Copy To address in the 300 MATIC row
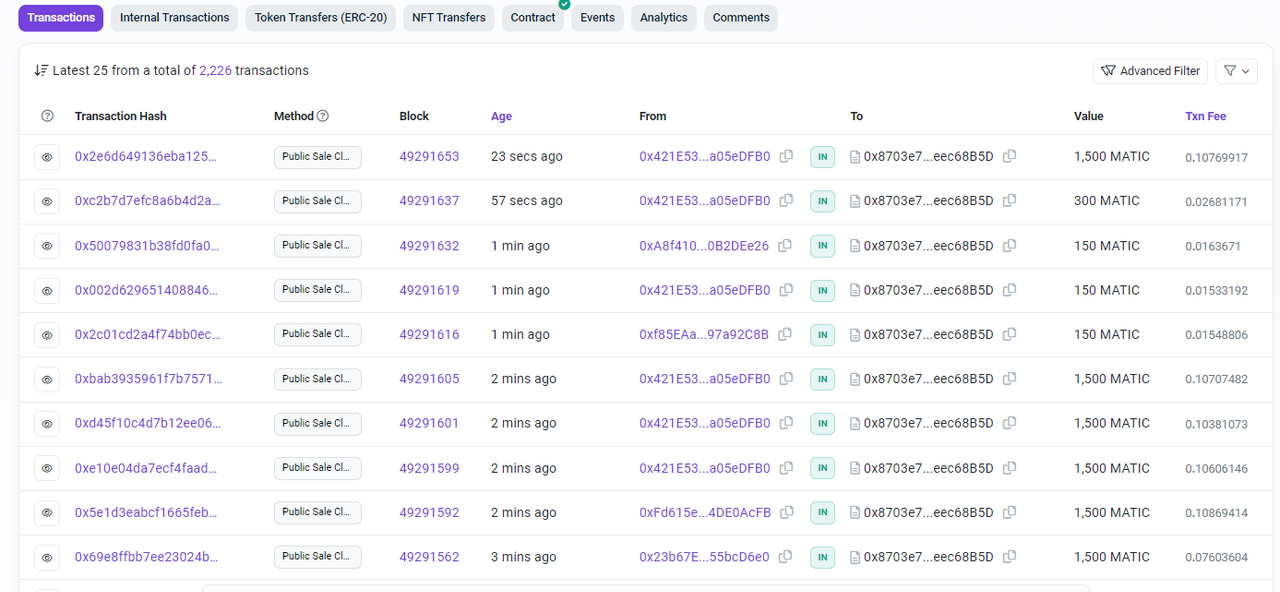1280x592 pixels. (1009, 201)
